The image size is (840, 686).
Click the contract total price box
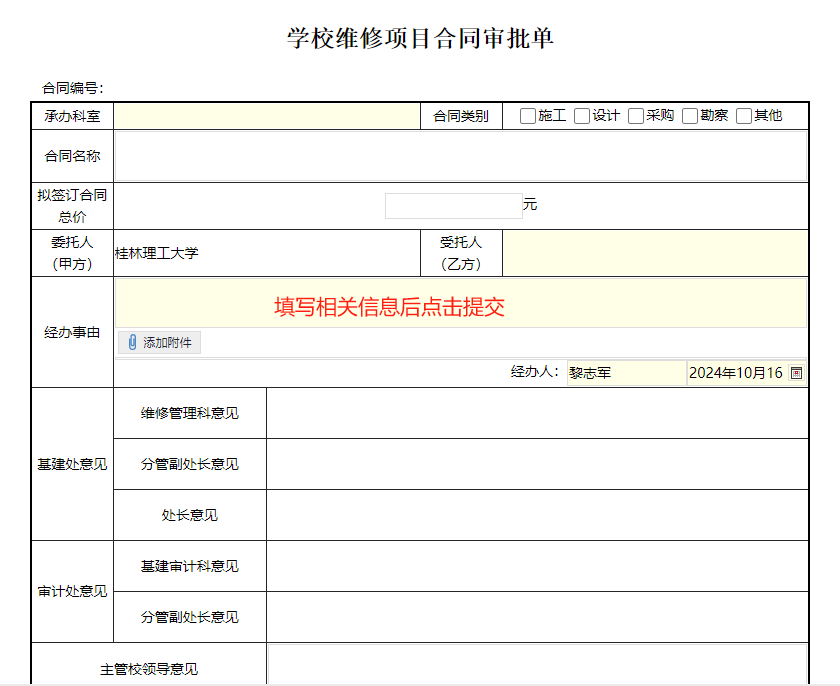(453, 206)
